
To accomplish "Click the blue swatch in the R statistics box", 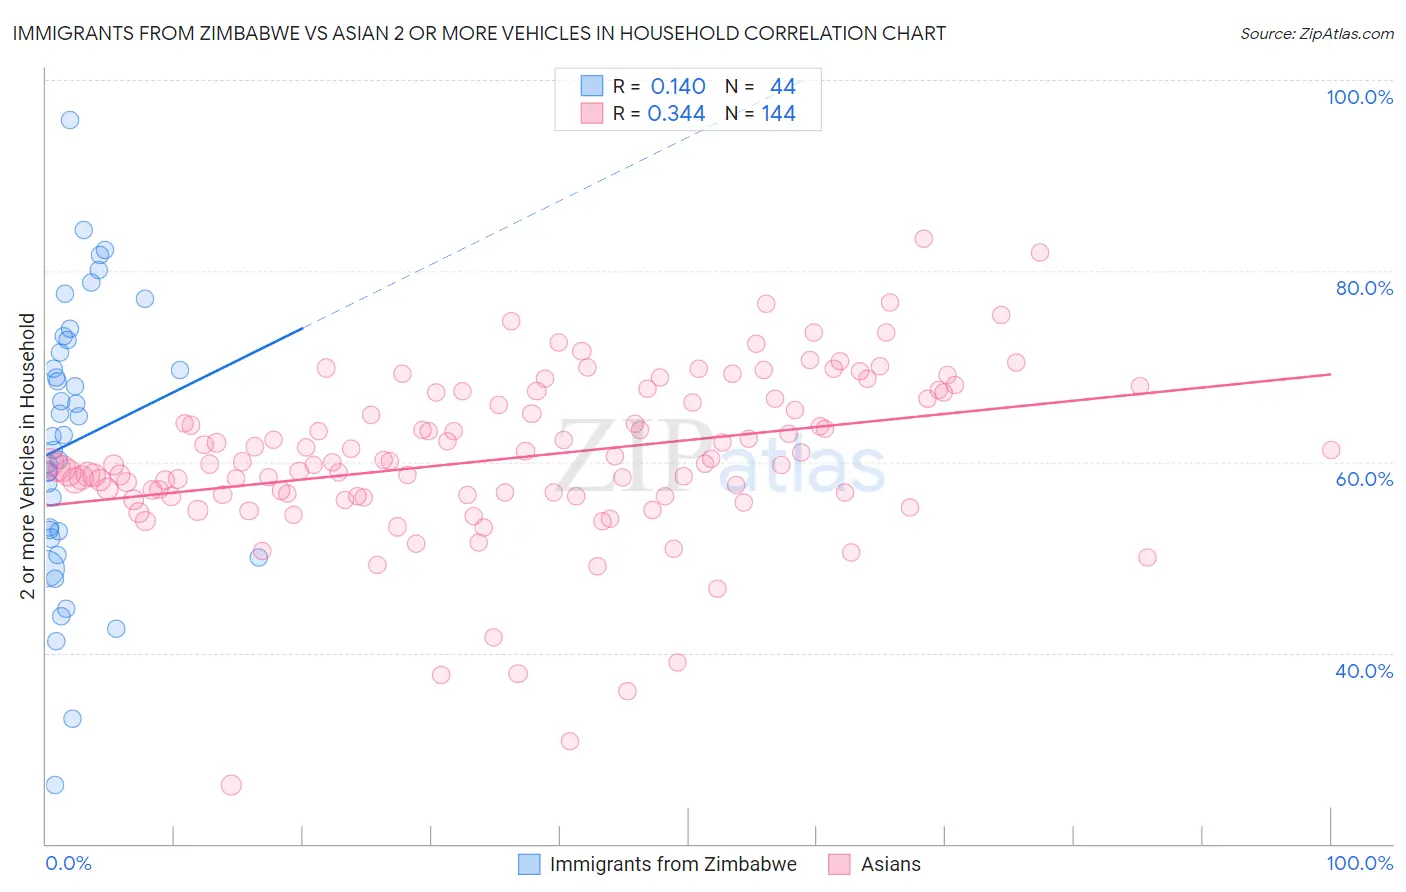I will (592, 86).
